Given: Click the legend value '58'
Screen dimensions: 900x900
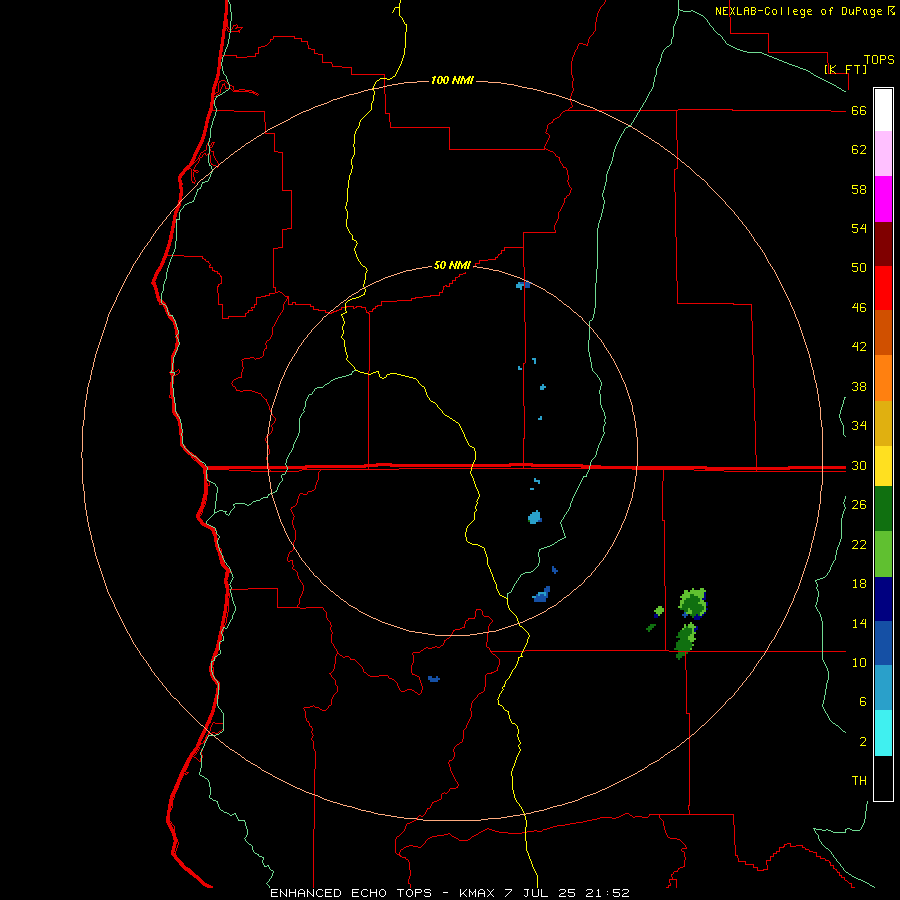Looking at the screenshot, I should (x=859, y=189).
